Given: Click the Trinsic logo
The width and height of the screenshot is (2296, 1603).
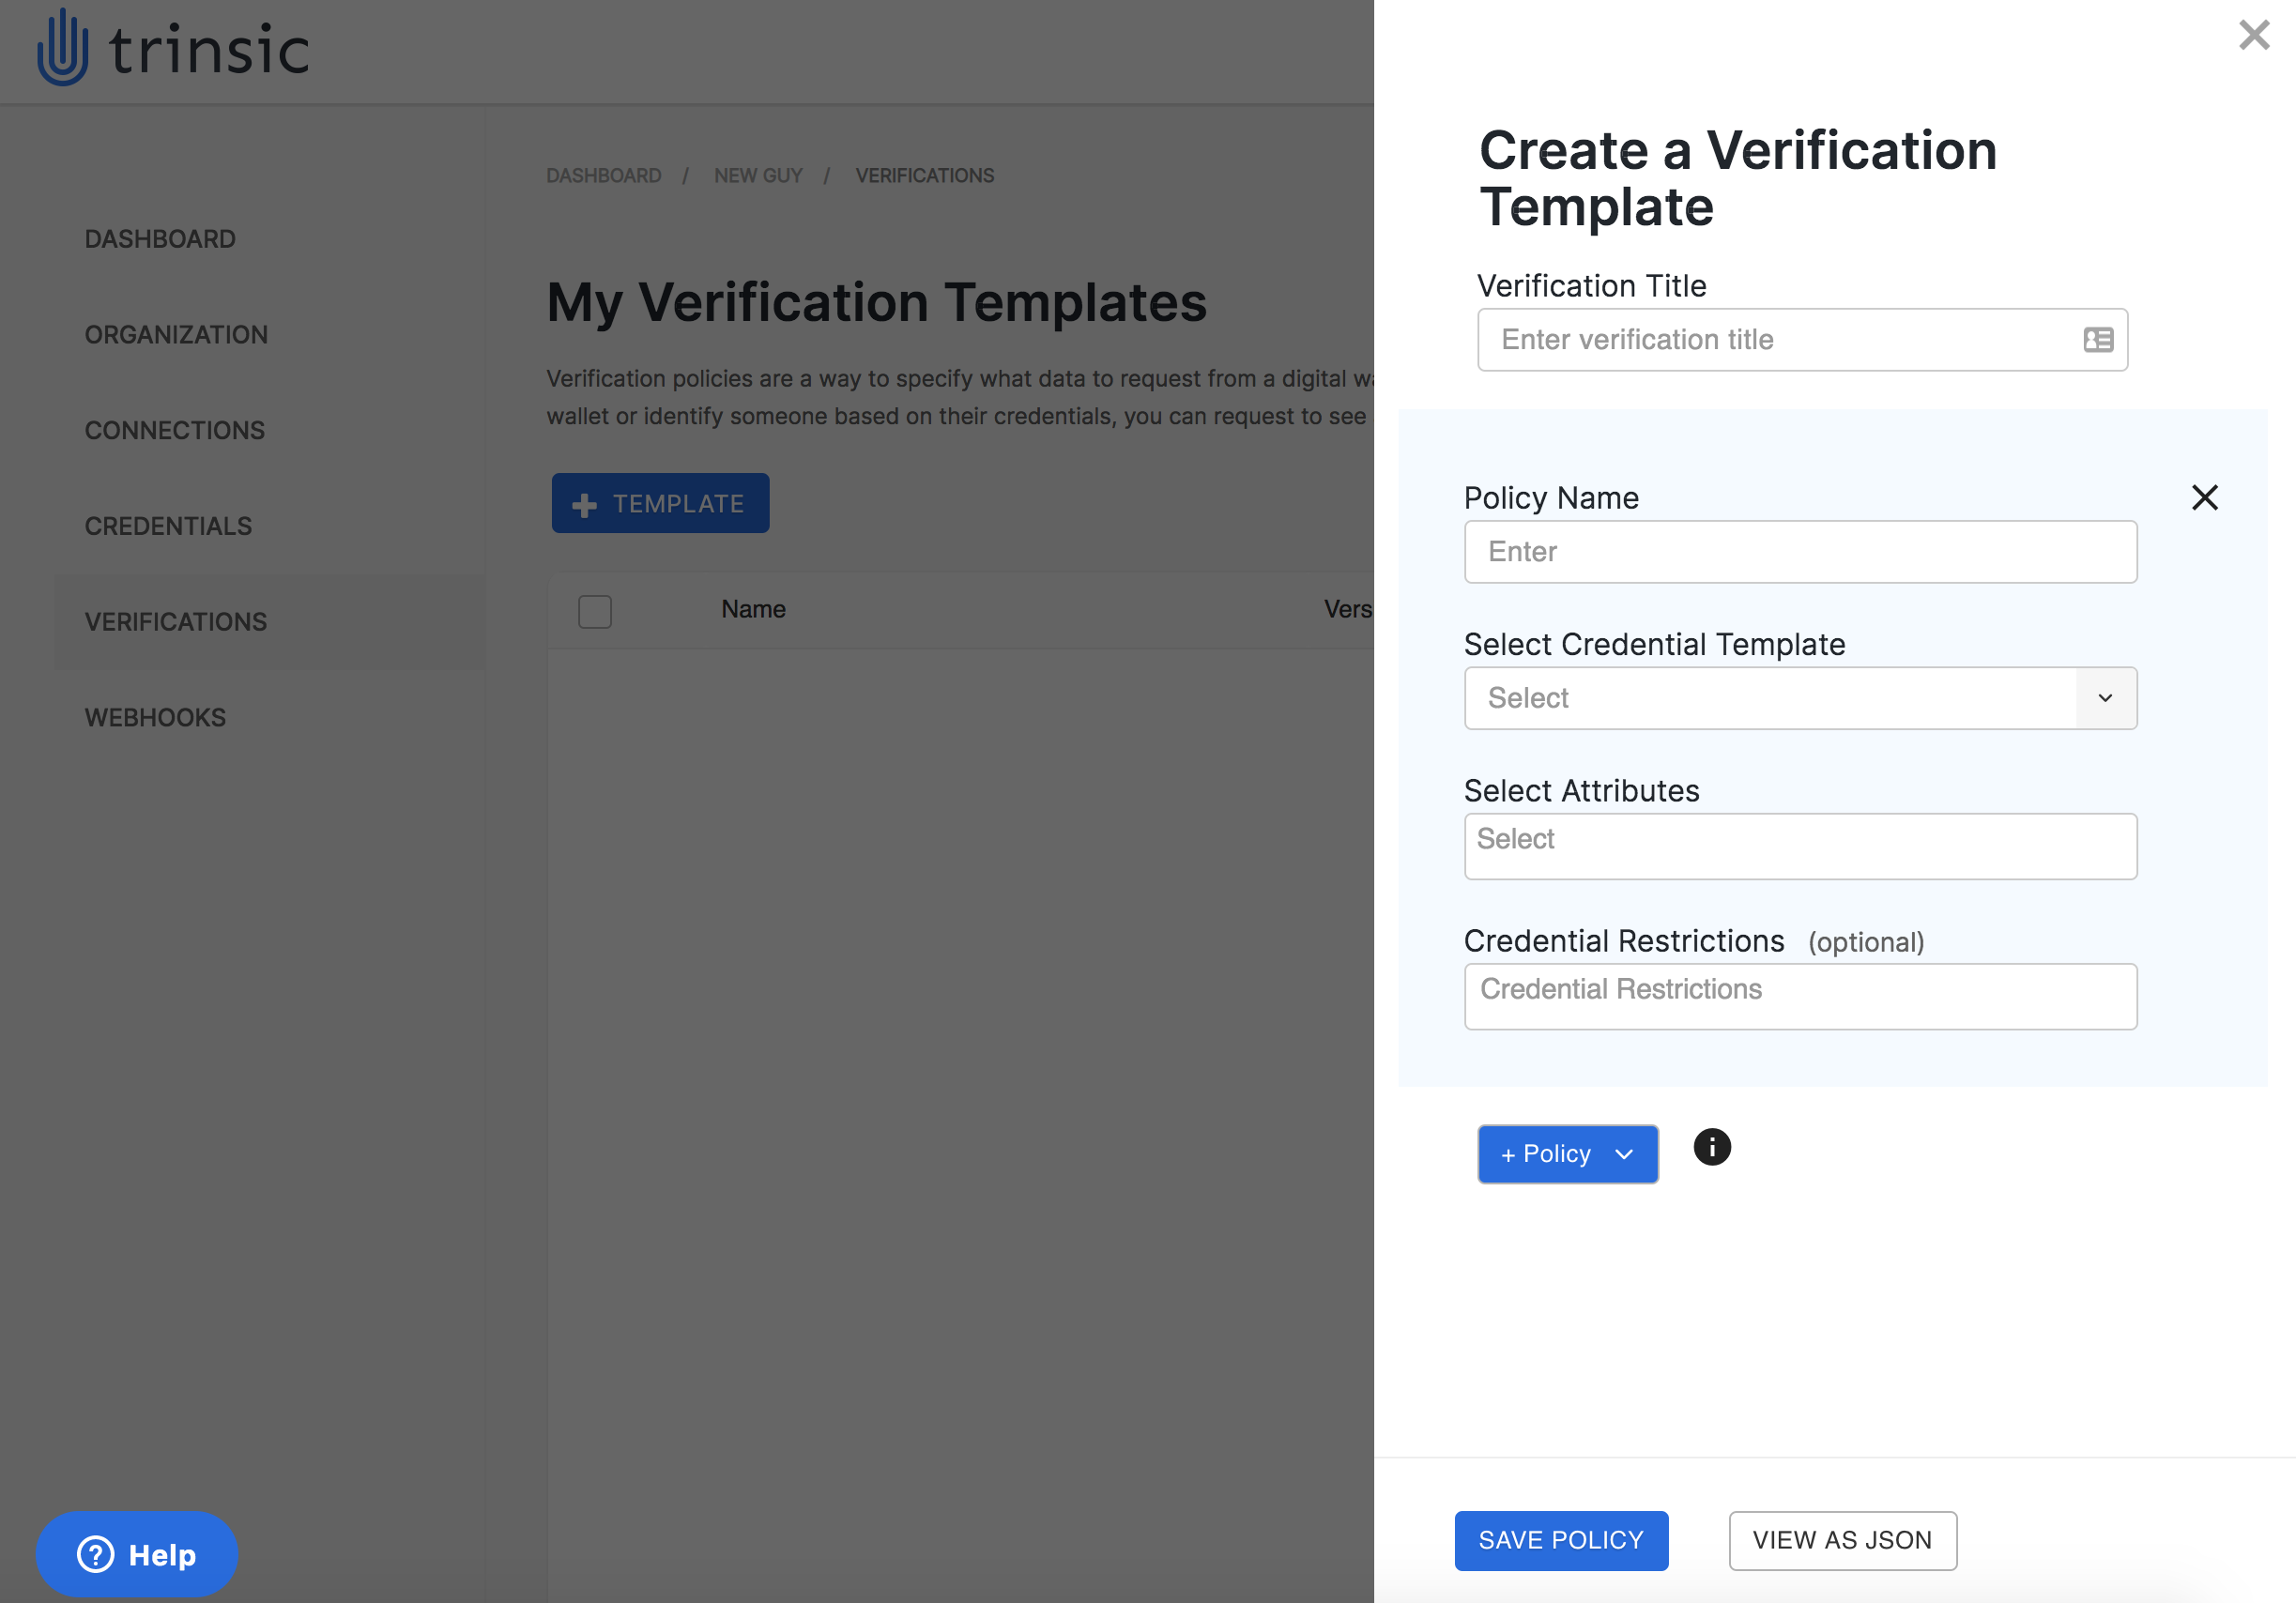Looking at the screenshot, I should point(173,48).
